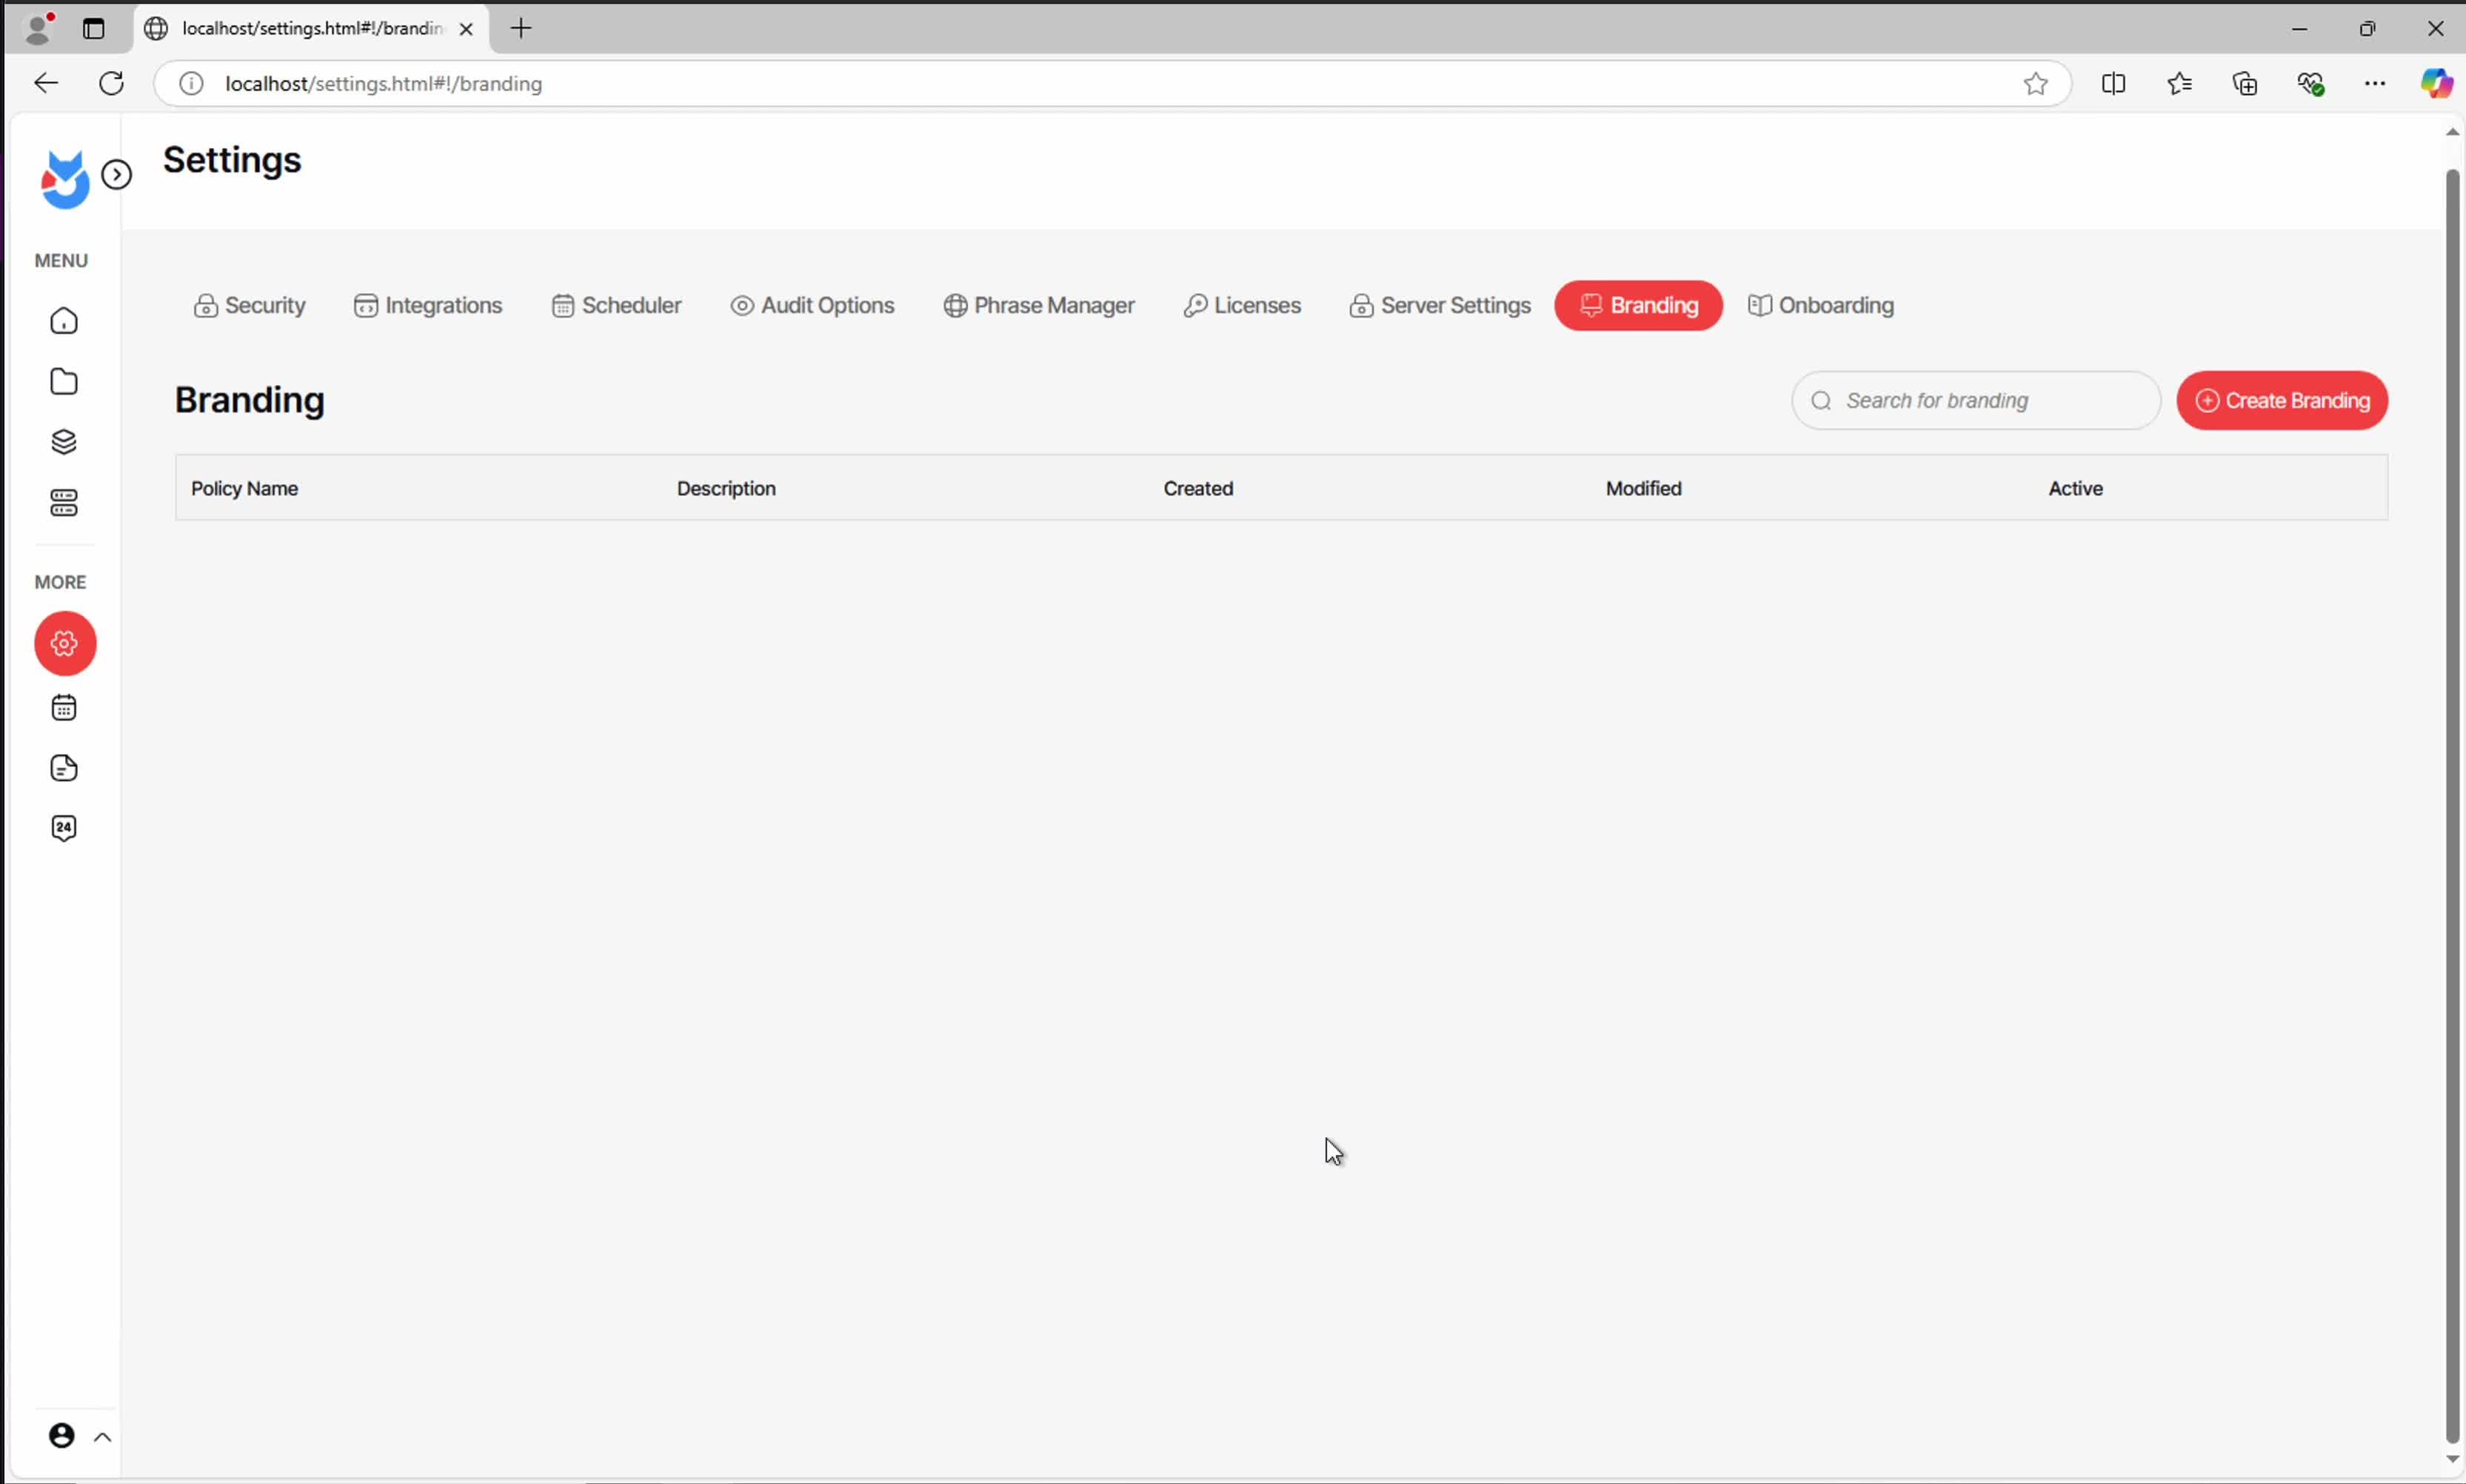Select the Licenses tab

pos(1242,305)
